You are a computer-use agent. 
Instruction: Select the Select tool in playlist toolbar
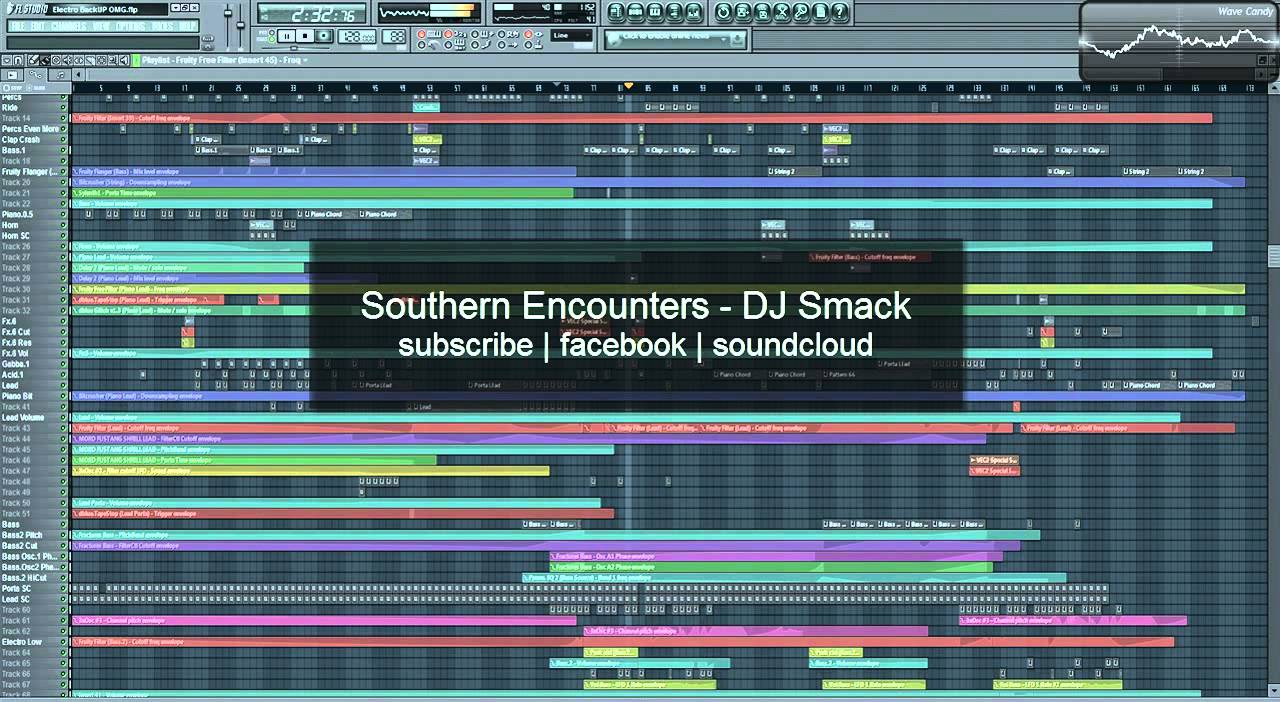click(101, 60)
